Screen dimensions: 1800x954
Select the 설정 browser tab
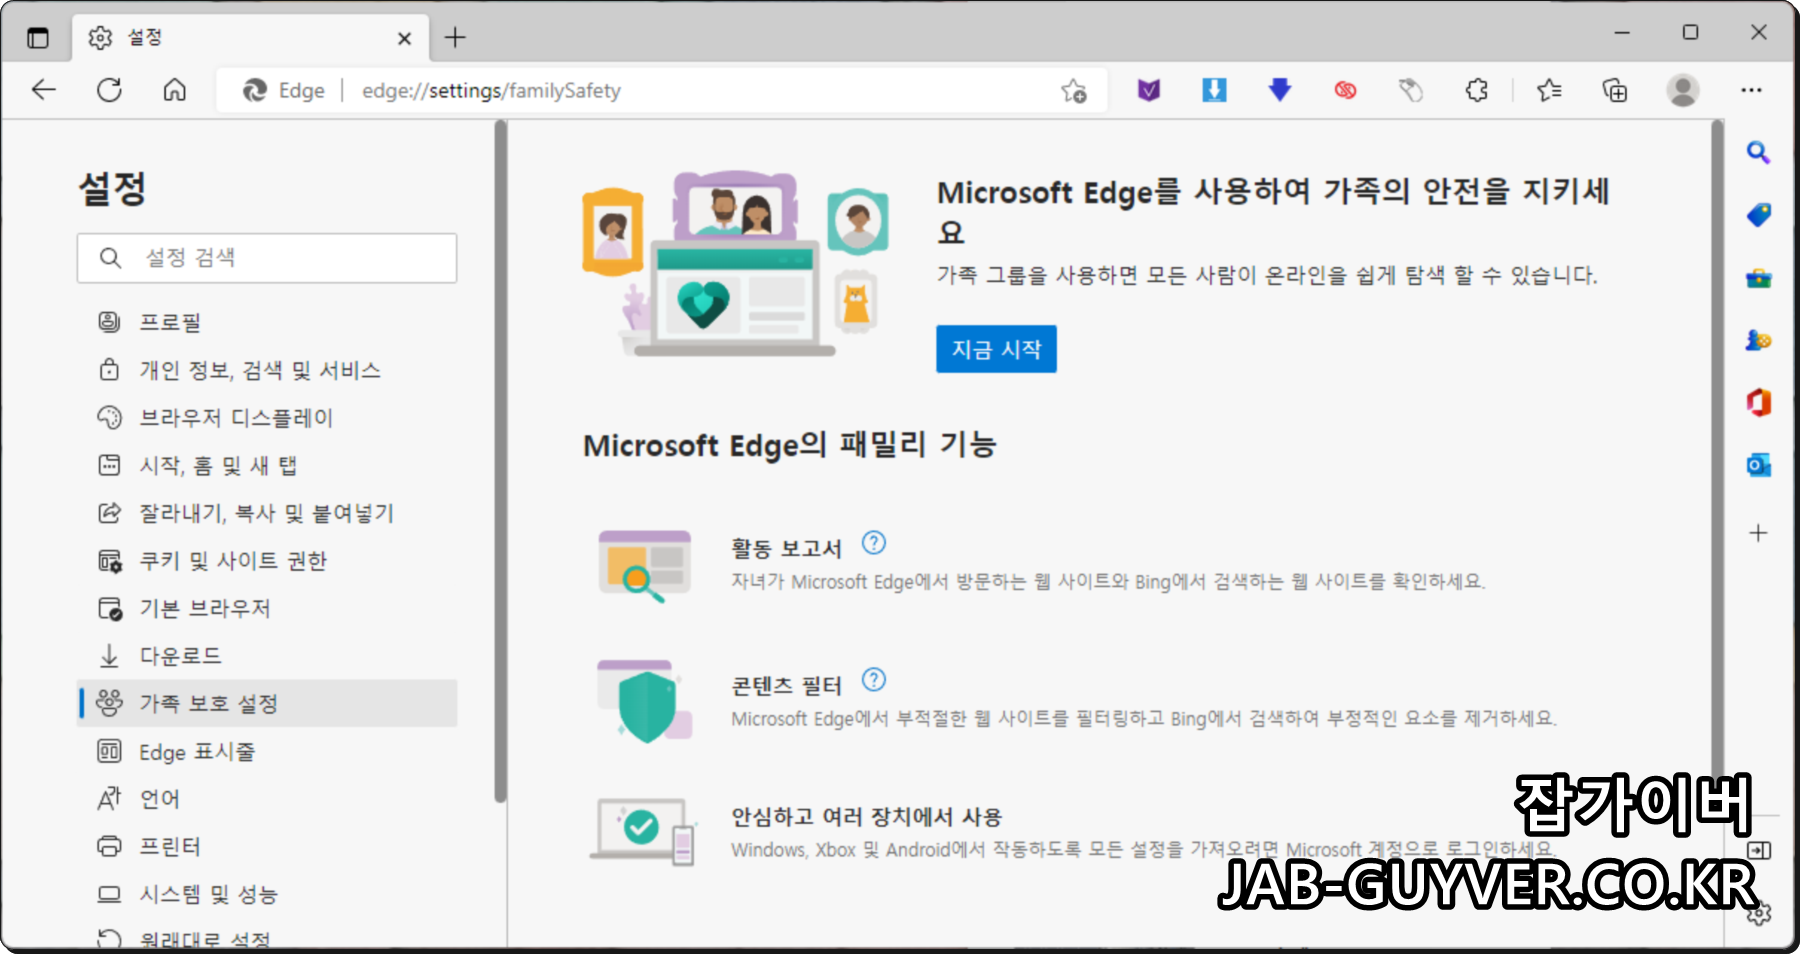point(250,38)
